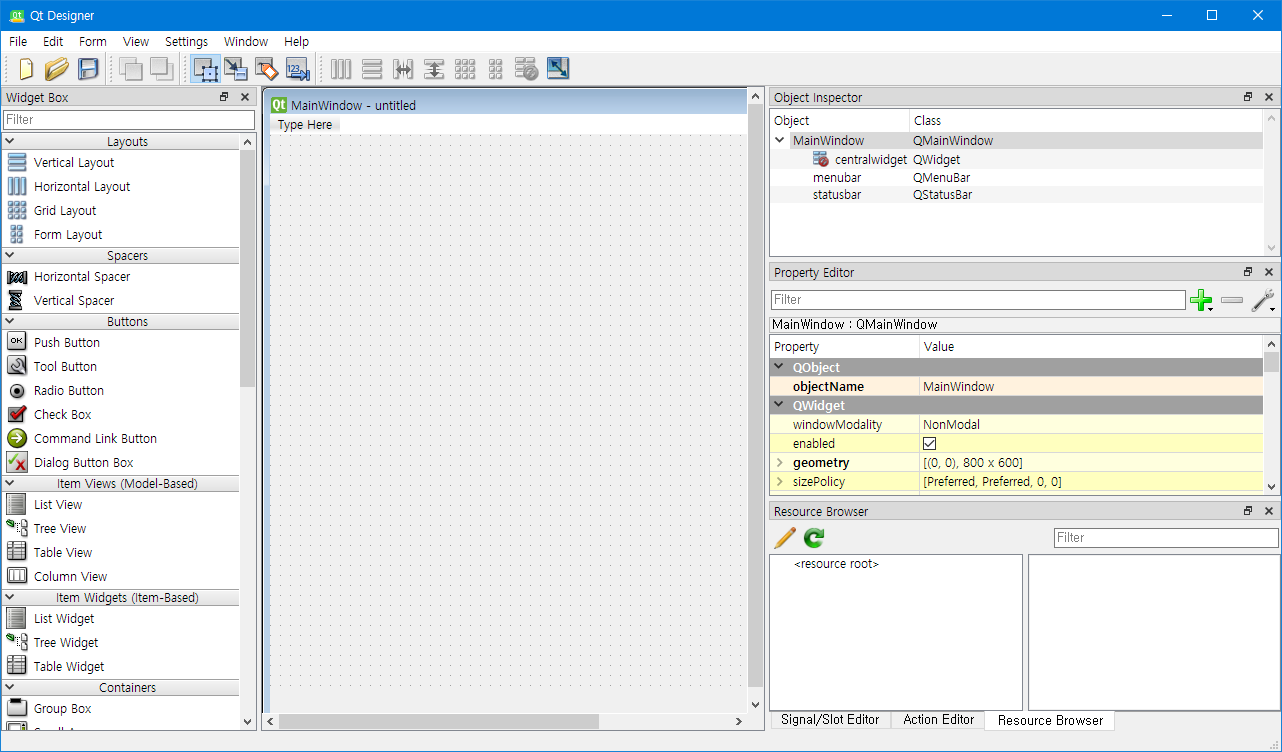The height and width of the screenshot is (752, 1282).
Task: Click the pencil Edit Resources icon
Action: tap(786, 538)
